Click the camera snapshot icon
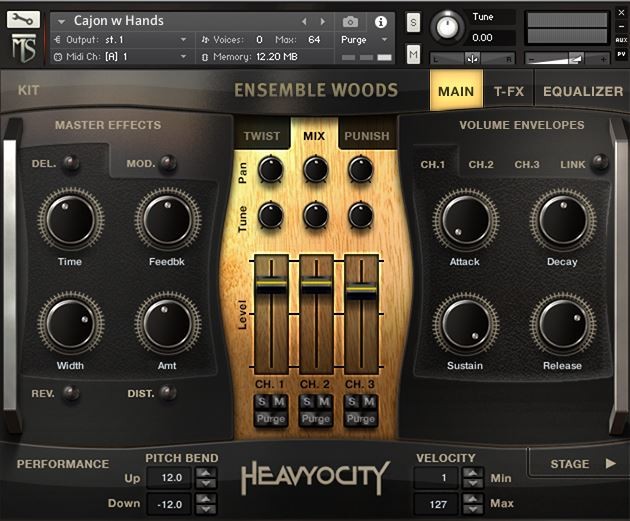Screen dimensions: 630x521 (x=350, y=22)
